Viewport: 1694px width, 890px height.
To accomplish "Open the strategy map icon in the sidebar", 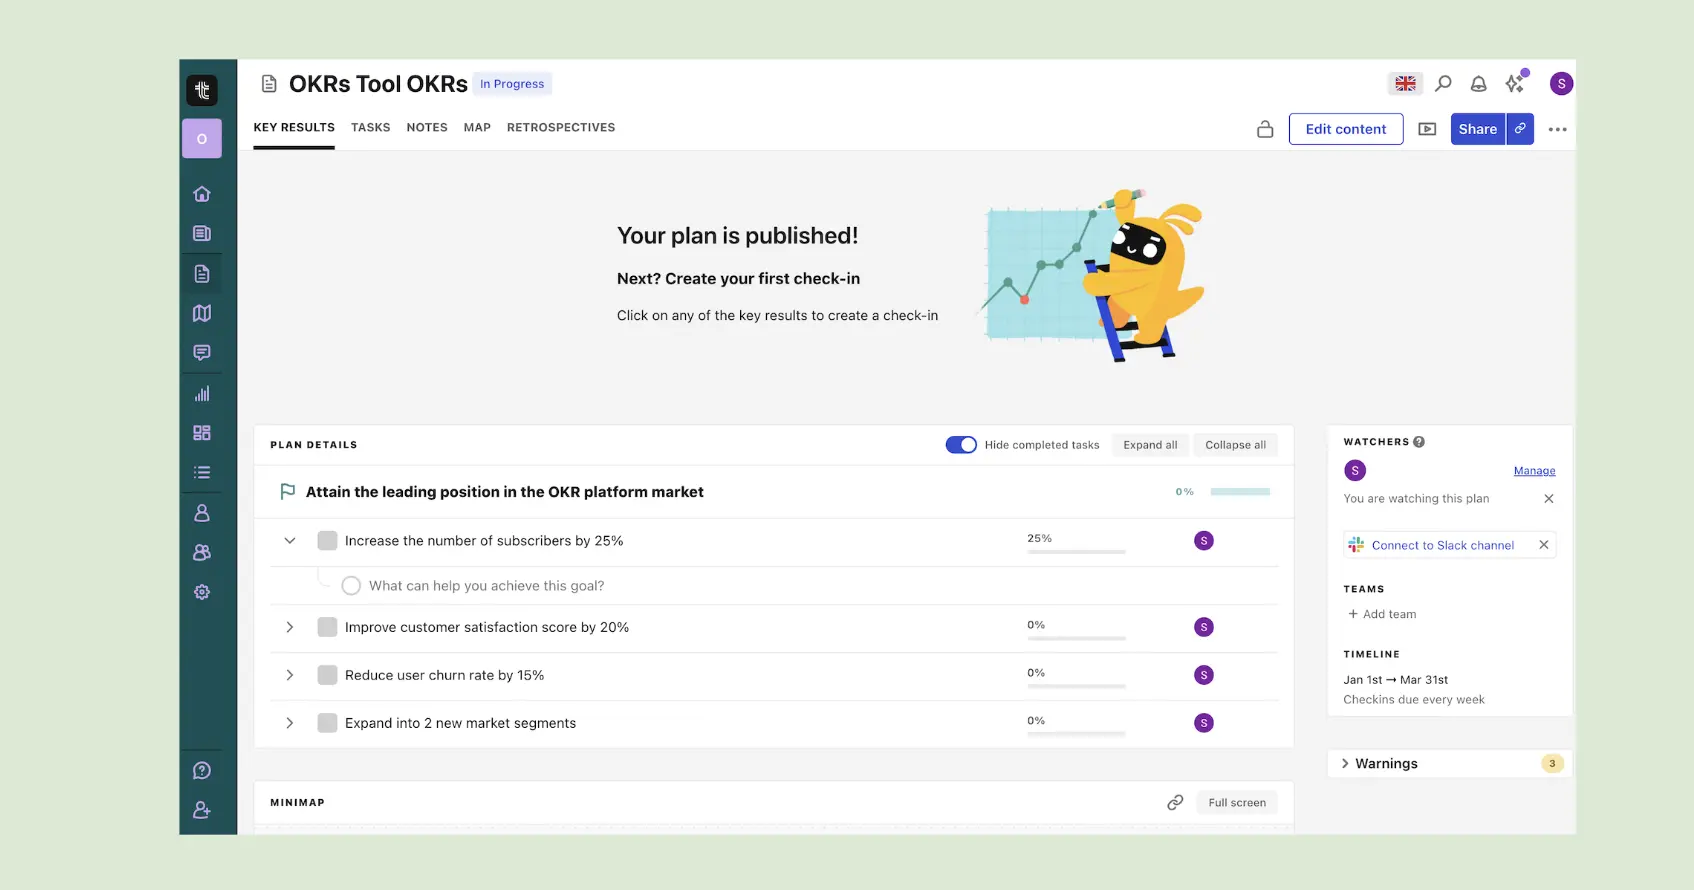I will 202,313.
